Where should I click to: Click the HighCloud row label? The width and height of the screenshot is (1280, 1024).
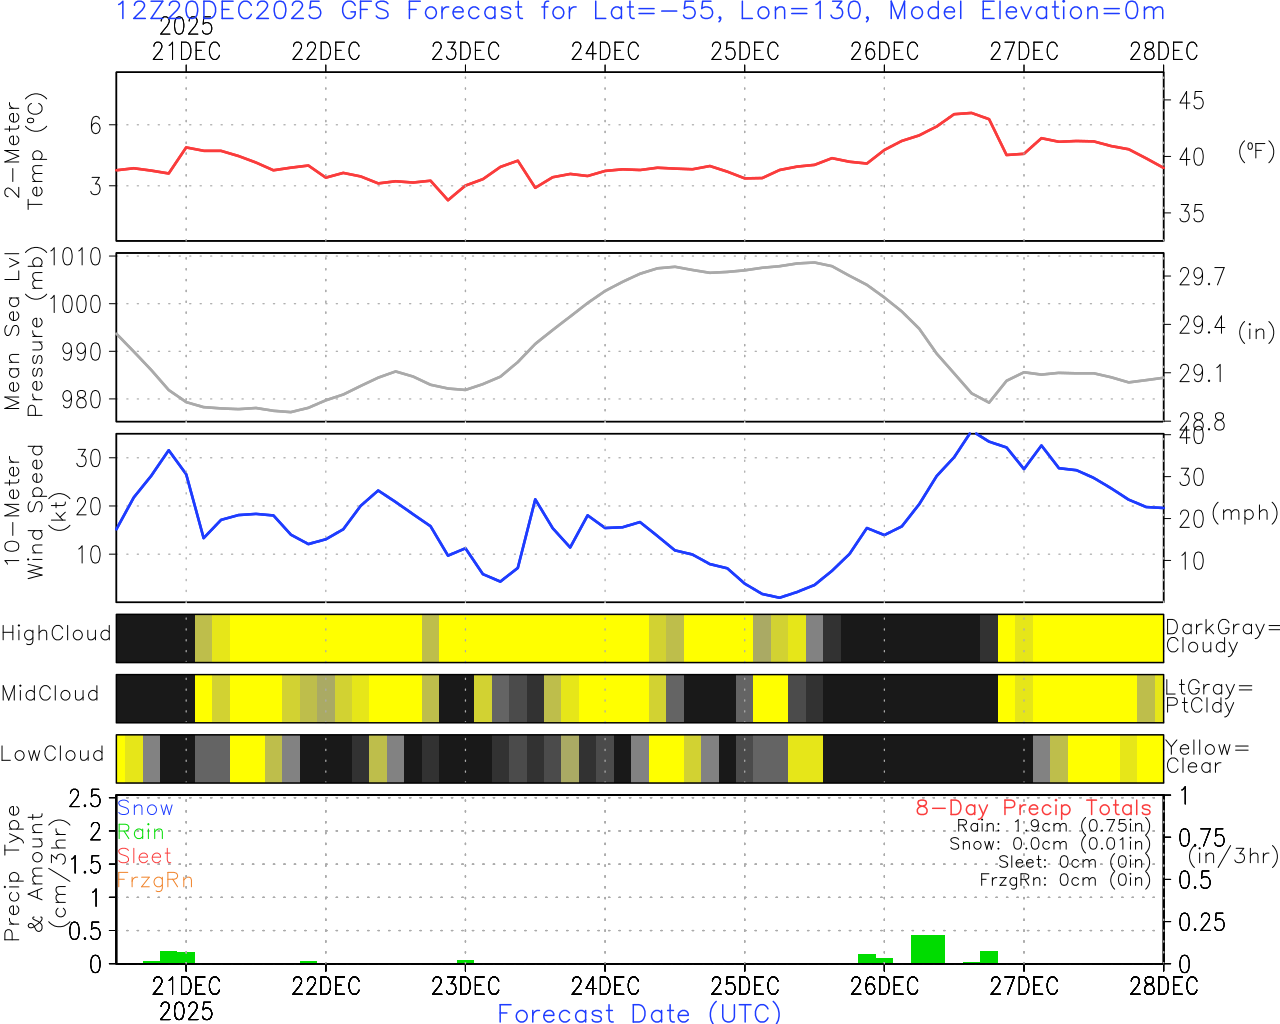pyautogui.click(x=56, y=634)
